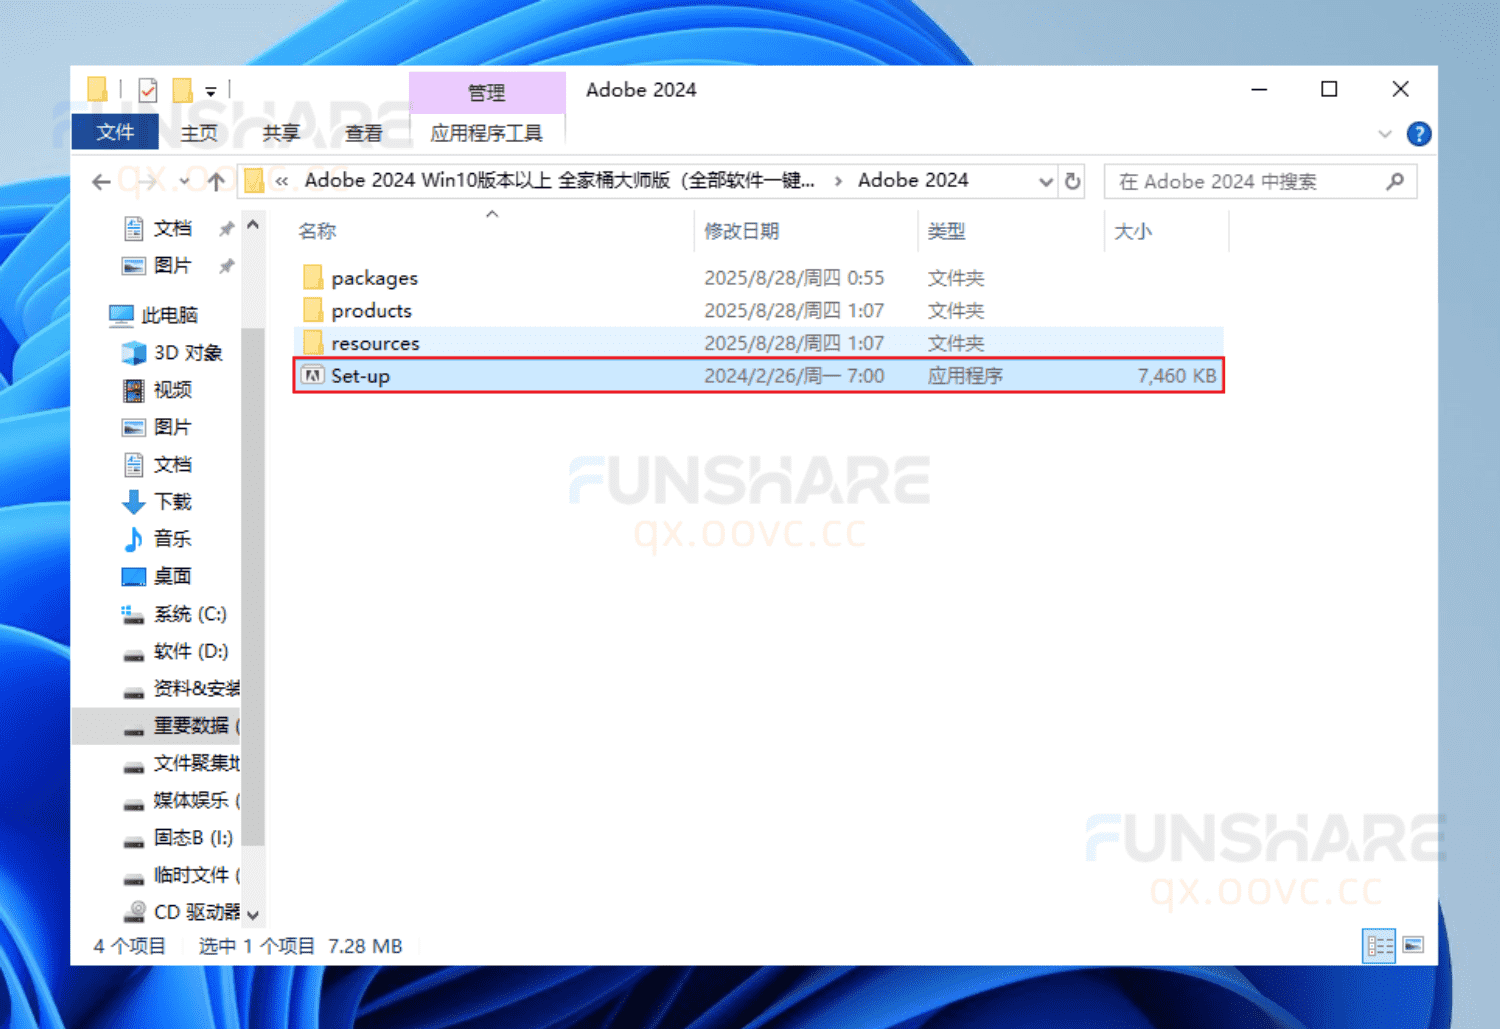Open the packages folder
Viewport: 1500px width, 1029px height.
tap(375, 277)
